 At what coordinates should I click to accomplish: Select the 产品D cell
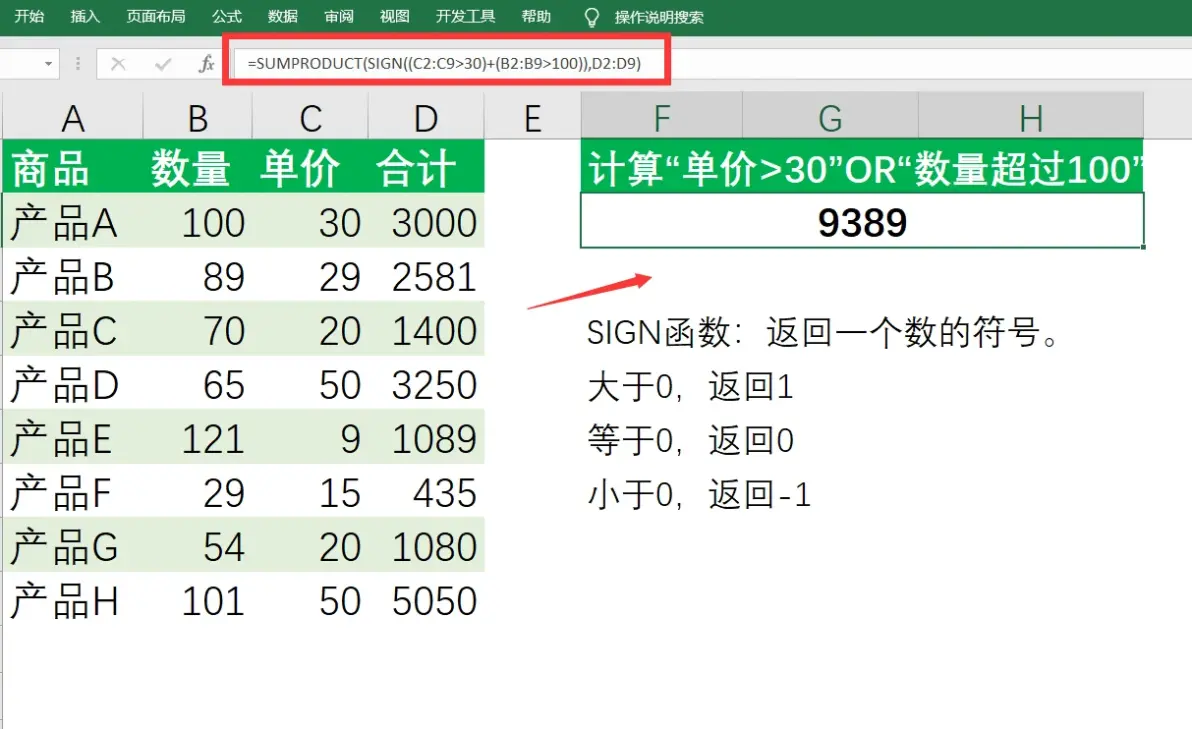(x=72, y=383)
